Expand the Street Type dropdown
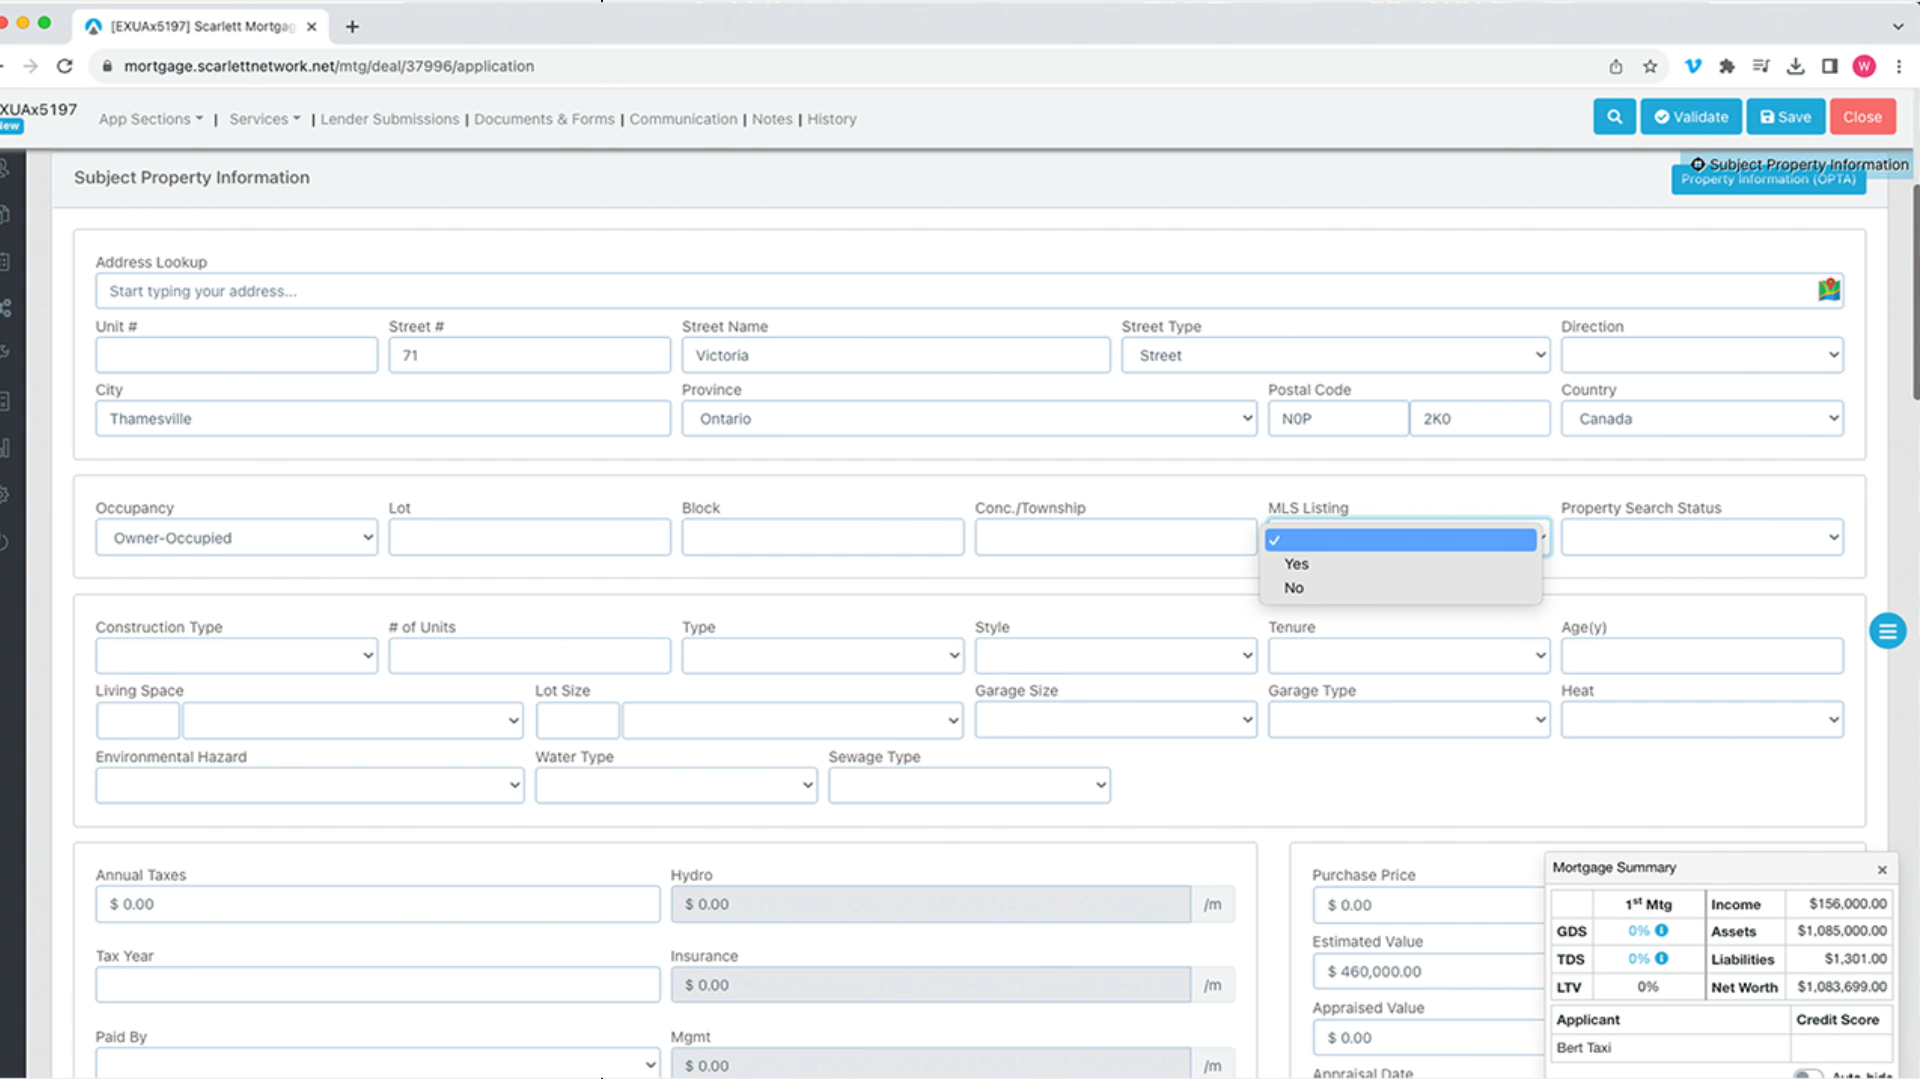This screenshot has height=1079, width=1920. (1335, 355)
